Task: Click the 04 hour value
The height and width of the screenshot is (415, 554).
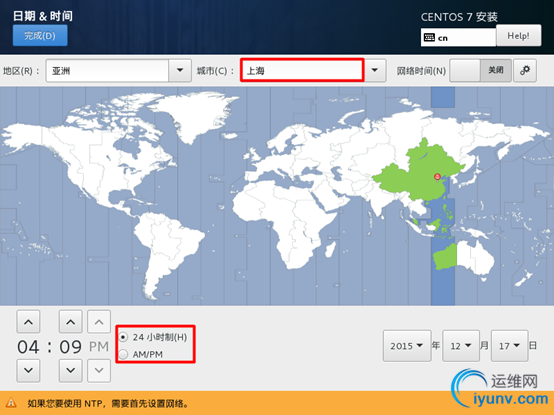Action: point(28,346)
